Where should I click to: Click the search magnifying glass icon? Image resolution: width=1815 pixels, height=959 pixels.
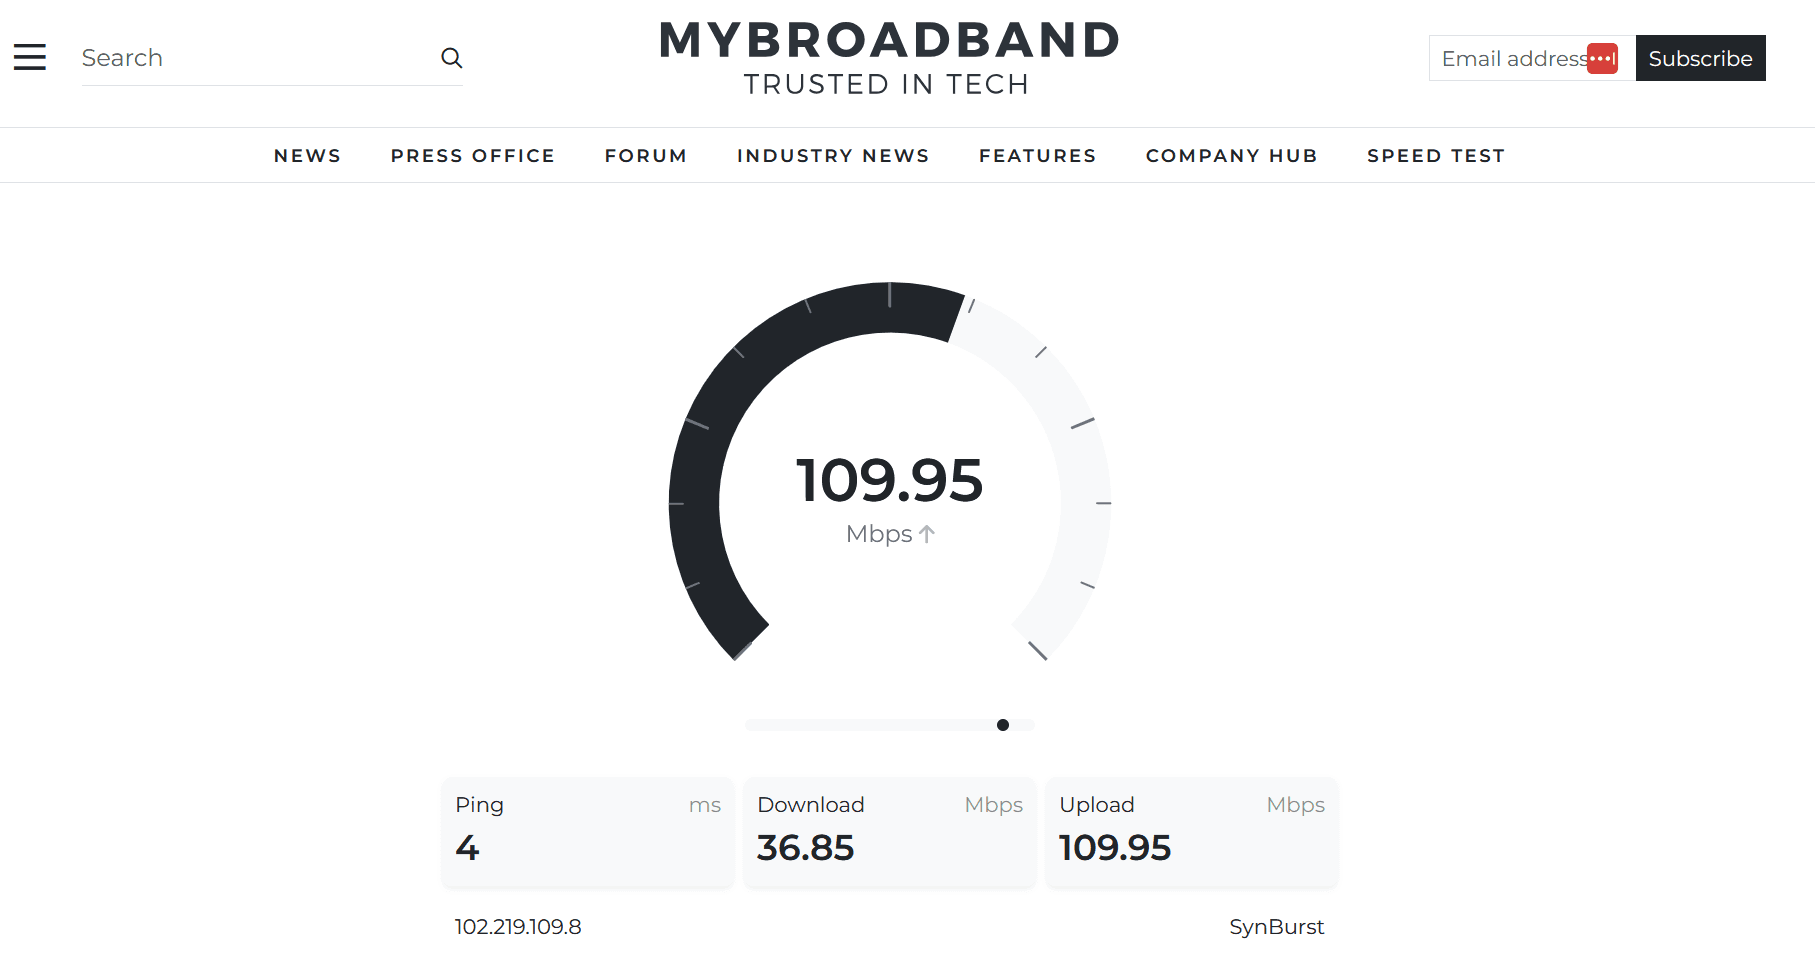click(x=452, y=58)
